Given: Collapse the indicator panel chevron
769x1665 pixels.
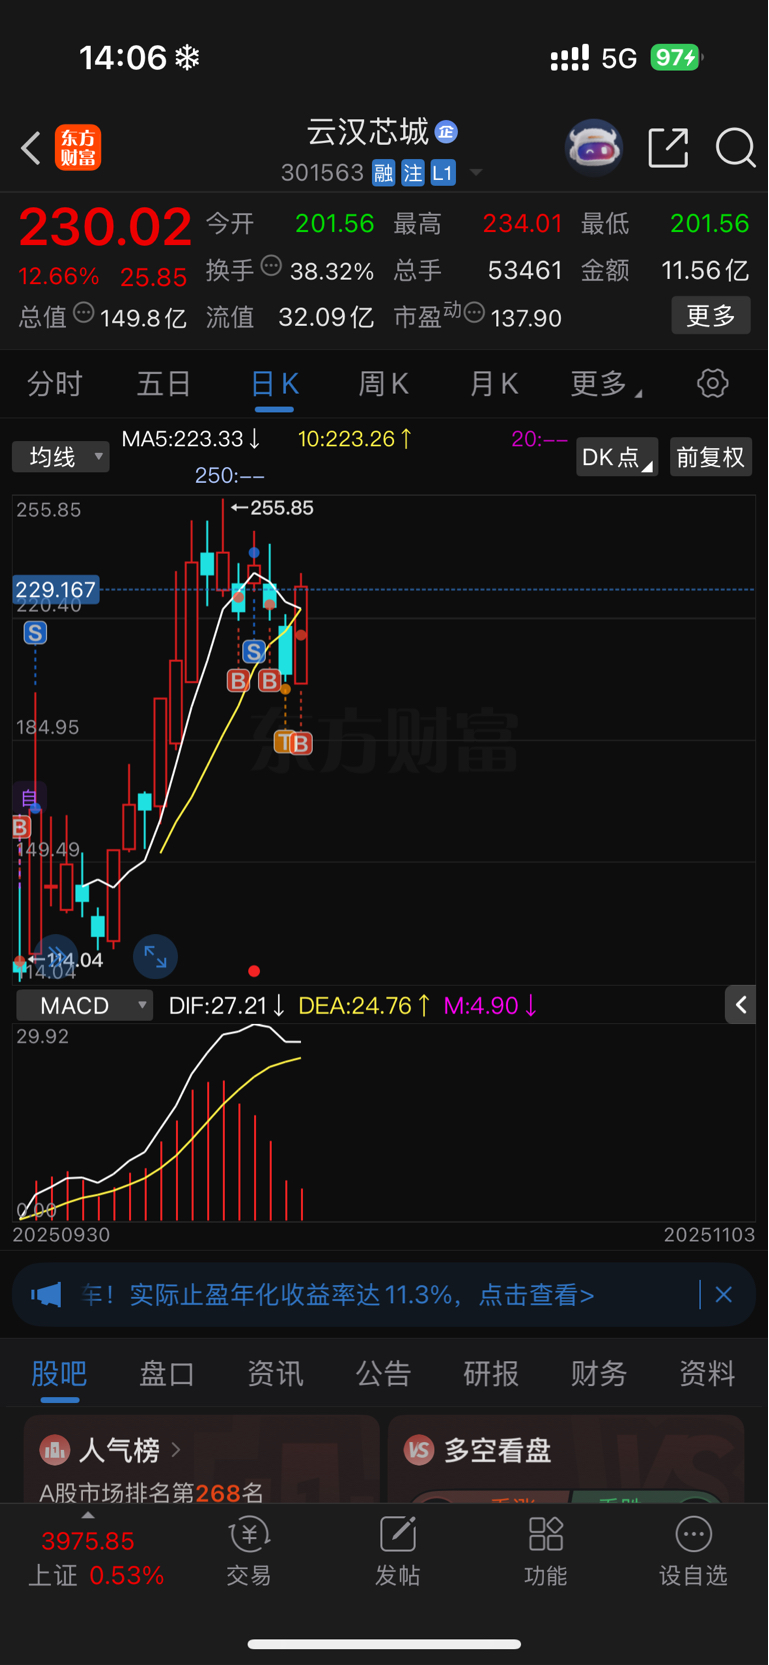Looking at the screenshot, I should pos(740,1005).
